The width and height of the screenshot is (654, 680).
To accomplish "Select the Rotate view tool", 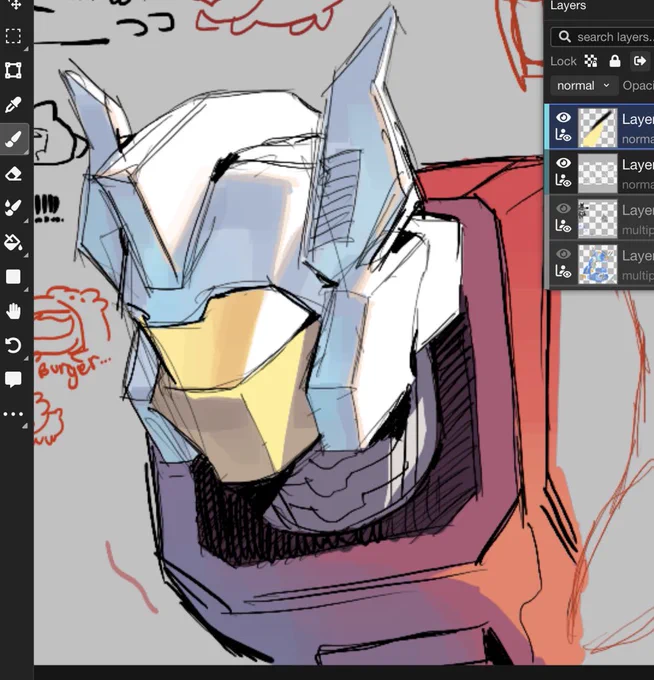I will click(13, 345).
